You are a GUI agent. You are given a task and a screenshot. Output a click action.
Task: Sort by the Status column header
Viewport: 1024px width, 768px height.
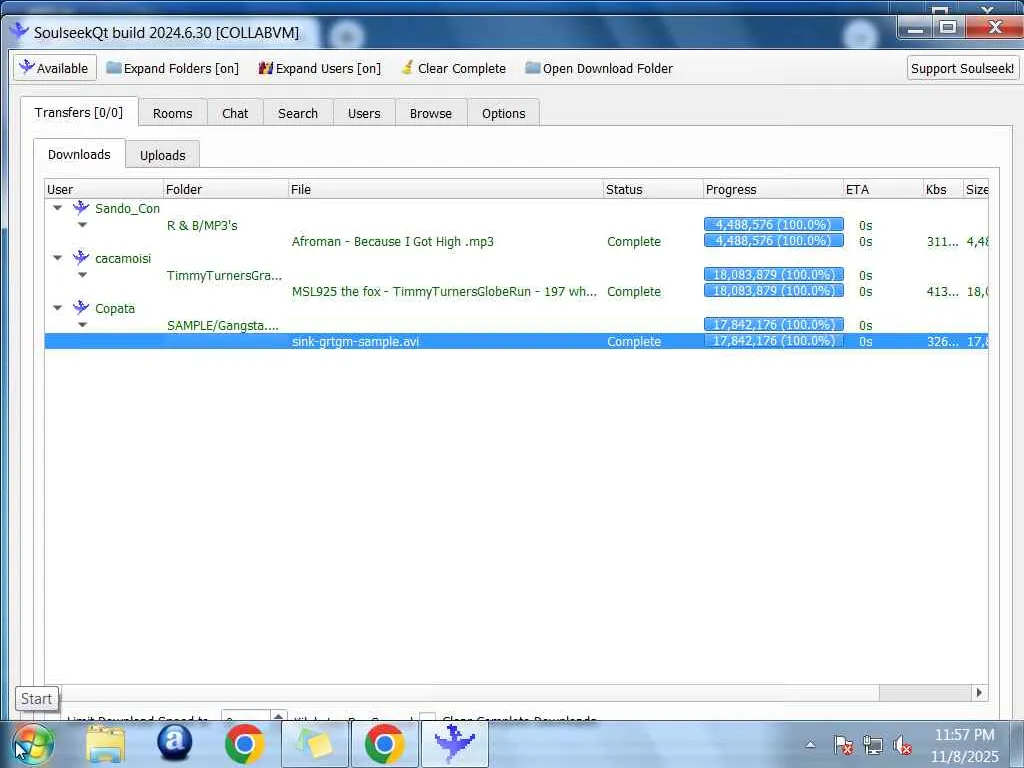pos(654,189)
